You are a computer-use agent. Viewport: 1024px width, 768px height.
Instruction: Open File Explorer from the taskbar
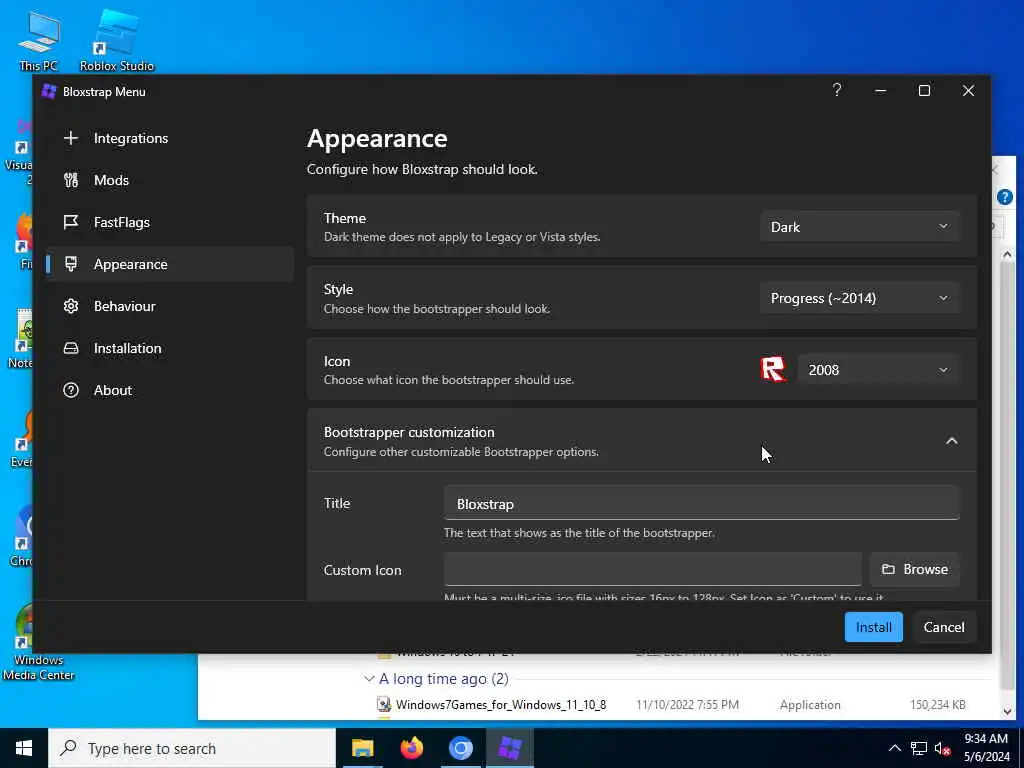pos(362,748)
